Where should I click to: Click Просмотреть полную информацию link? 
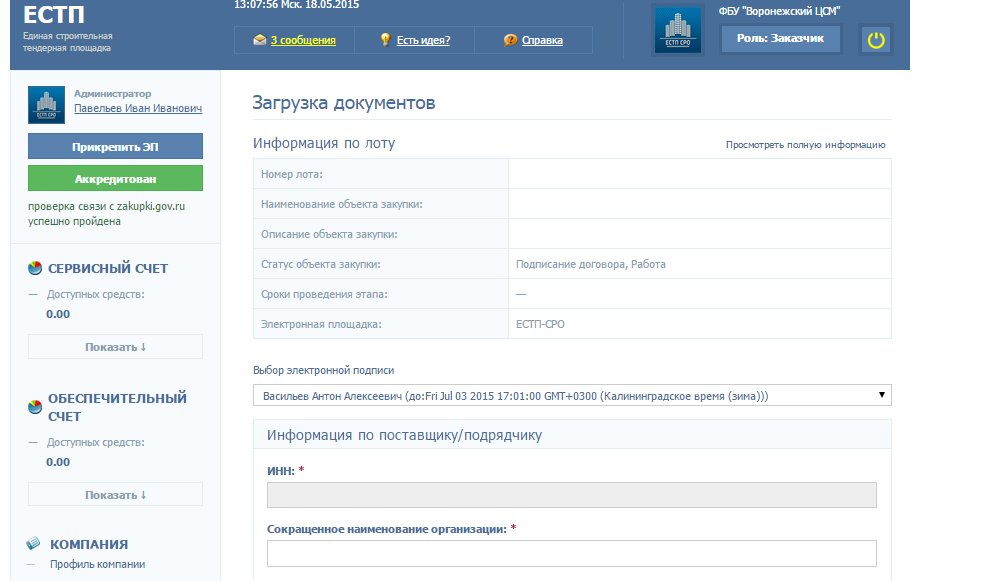(x=805, y=145)
